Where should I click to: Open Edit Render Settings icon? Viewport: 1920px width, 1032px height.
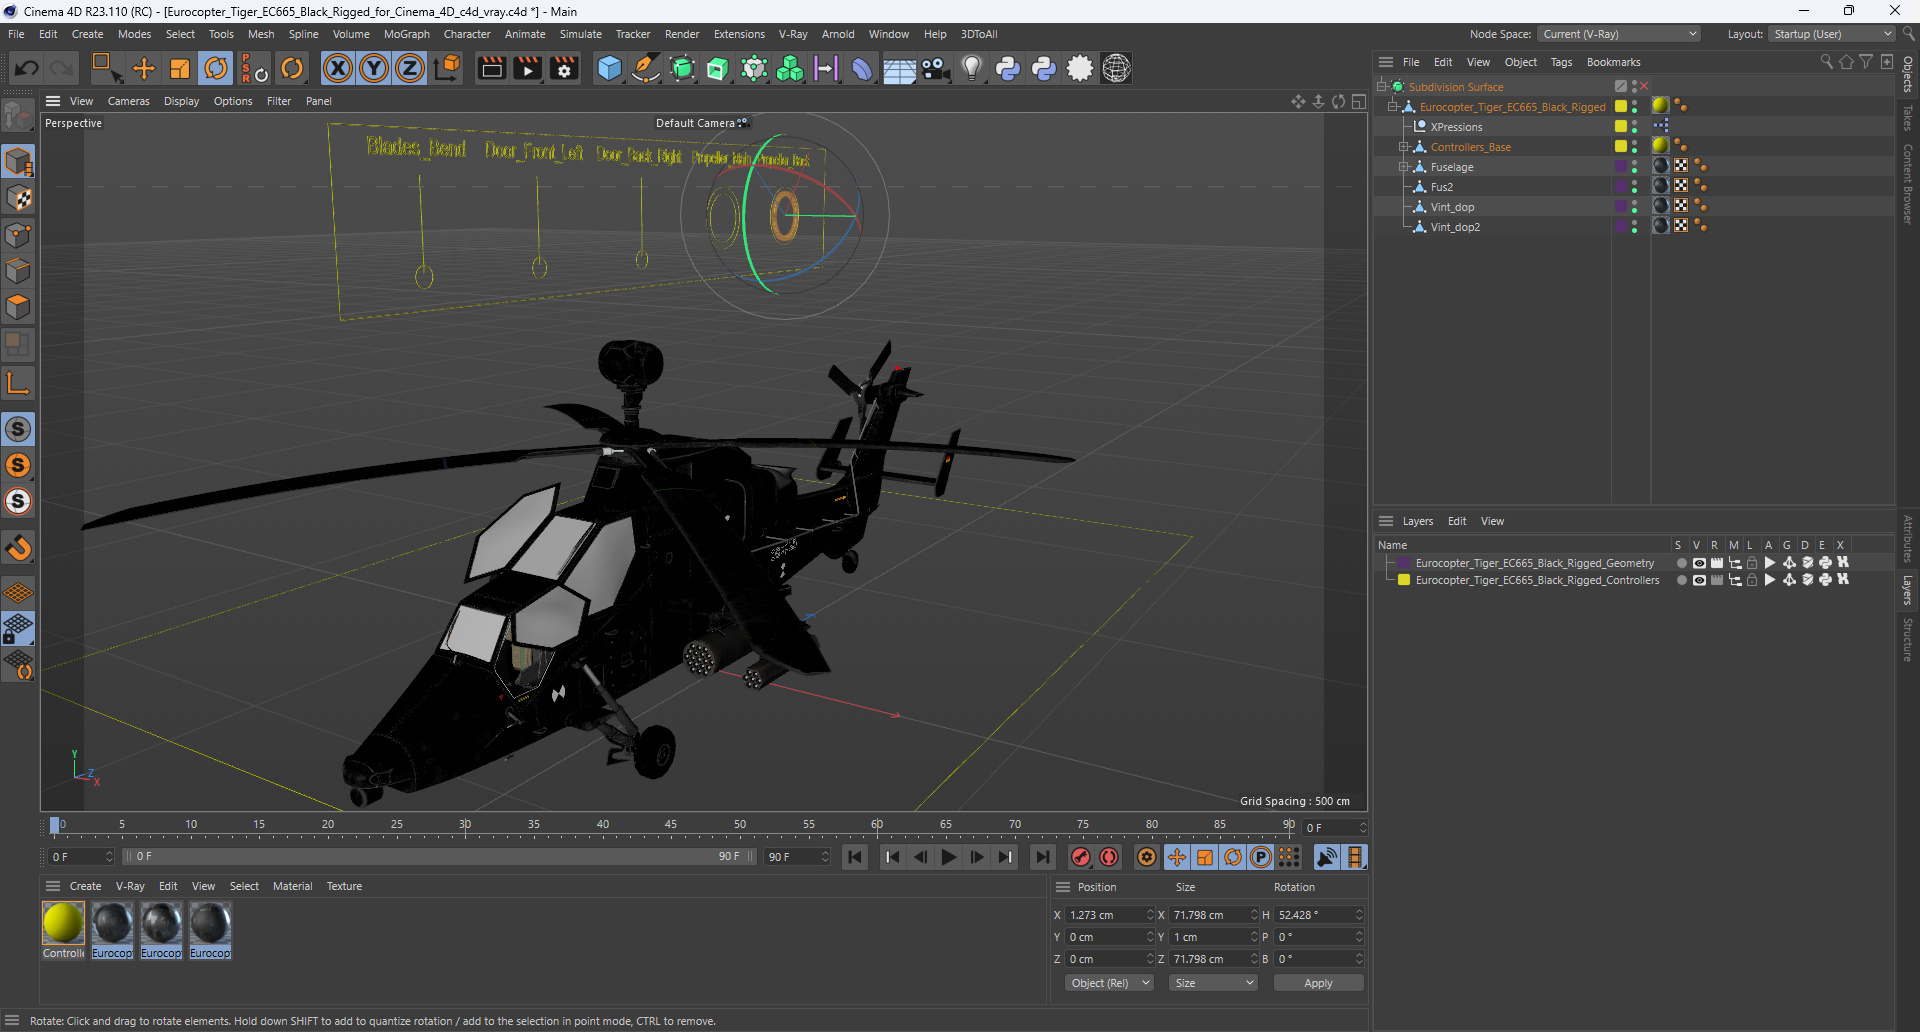(x=564, y=68)
